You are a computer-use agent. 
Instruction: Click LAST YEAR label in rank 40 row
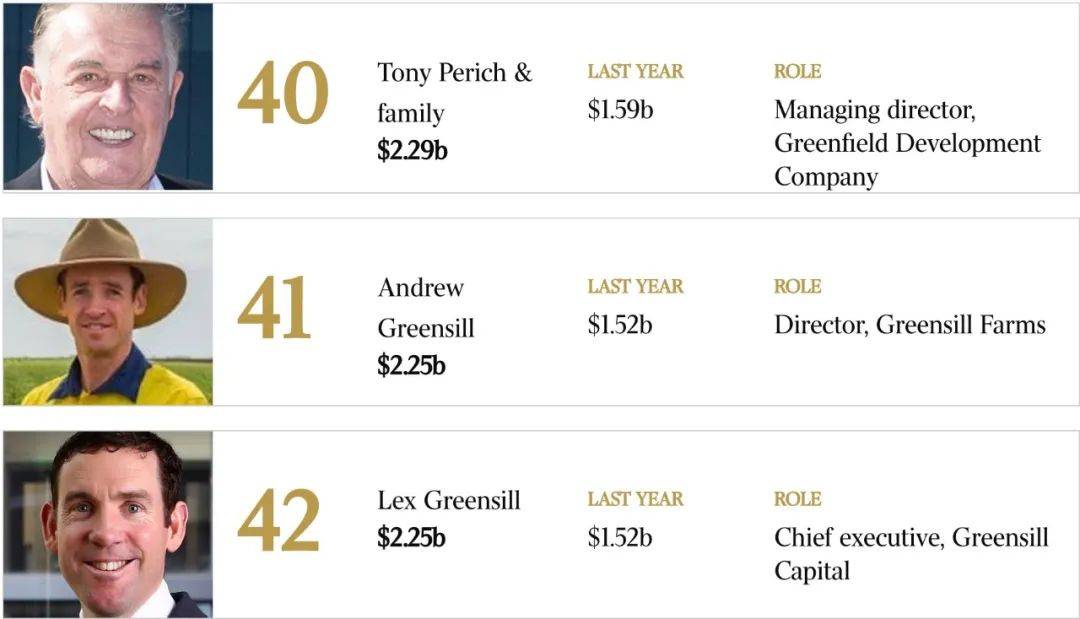[x=635, y=72]
